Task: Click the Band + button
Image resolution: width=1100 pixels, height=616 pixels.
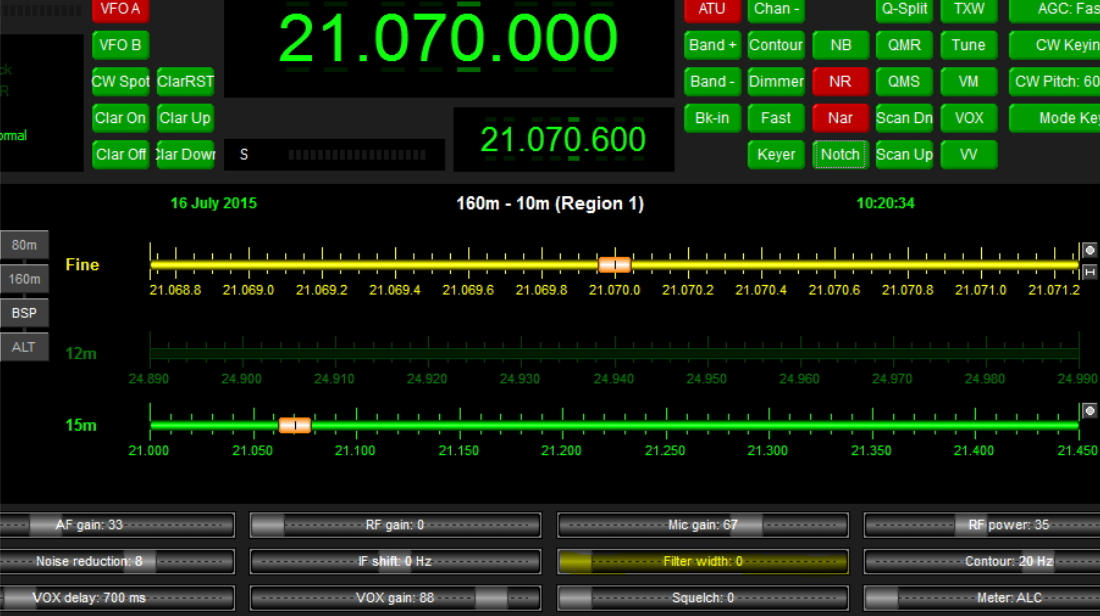Action: pyautogui.click(x=712, y=46)
